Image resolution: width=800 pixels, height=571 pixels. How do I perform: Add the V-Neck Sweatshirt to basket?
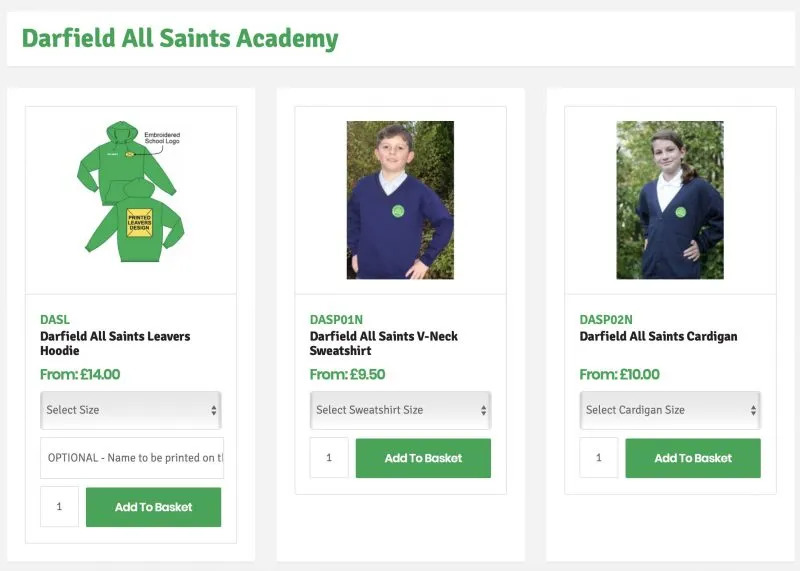(x=423, y=458)
